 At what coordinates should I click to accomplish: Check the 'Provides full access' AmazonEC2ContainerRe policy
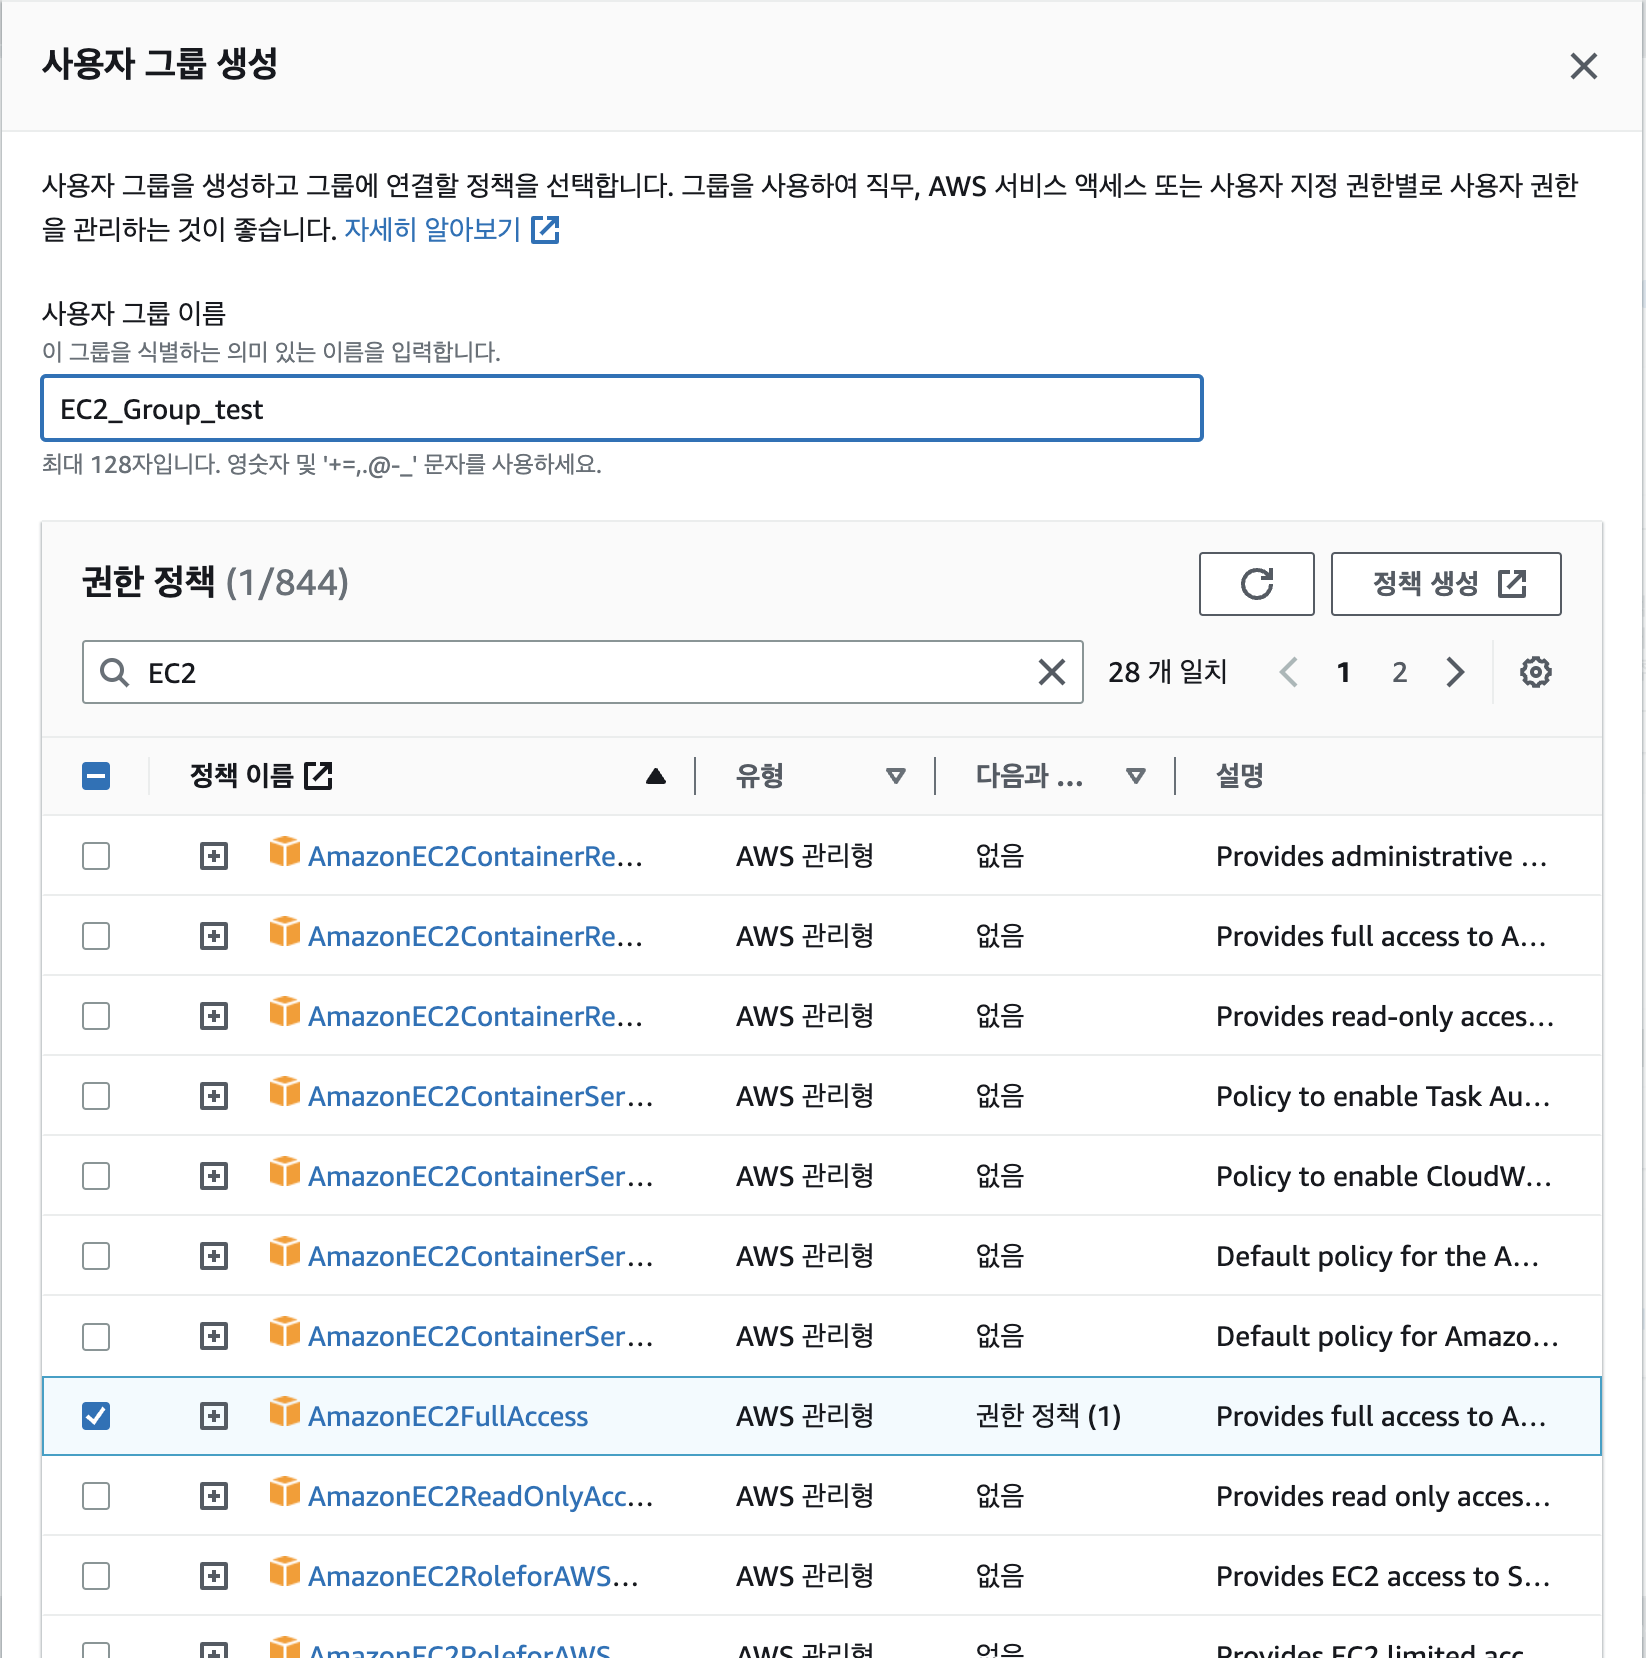(x=96, y=936)
